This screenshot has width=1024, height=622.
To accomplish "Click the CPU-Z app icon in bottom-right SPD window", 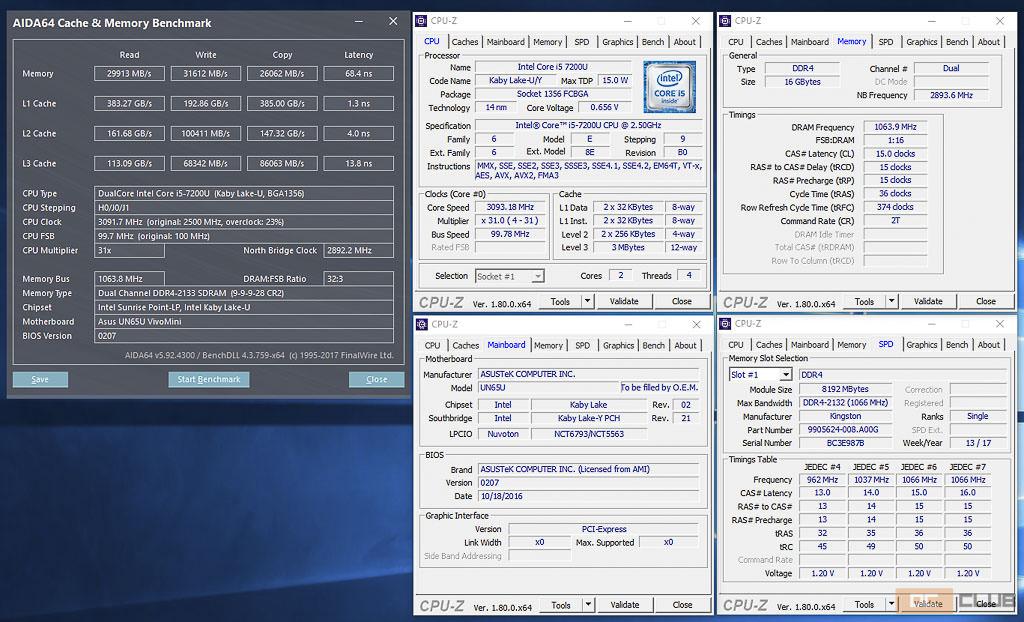I will pyautogui.click(x=725, y=324).
